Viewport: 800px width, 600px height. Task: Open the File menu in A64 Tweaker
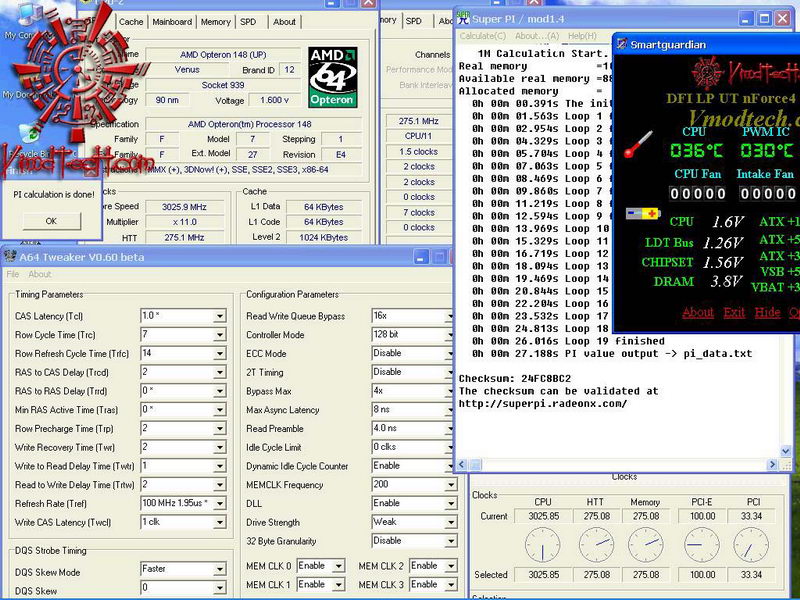(x=13, y=274)
